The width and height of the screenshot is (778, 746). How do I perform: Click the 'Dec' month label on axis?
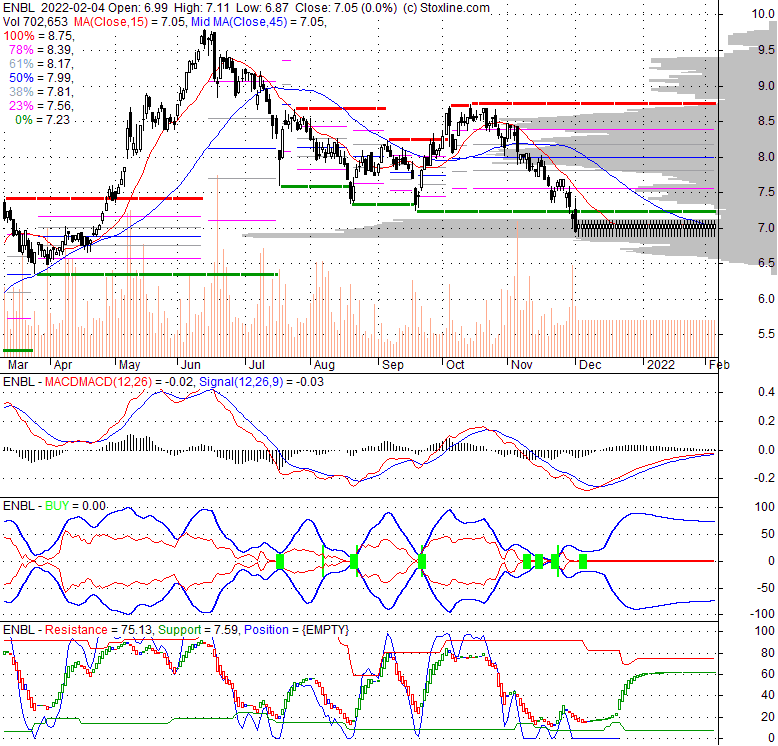coord(590,365)
